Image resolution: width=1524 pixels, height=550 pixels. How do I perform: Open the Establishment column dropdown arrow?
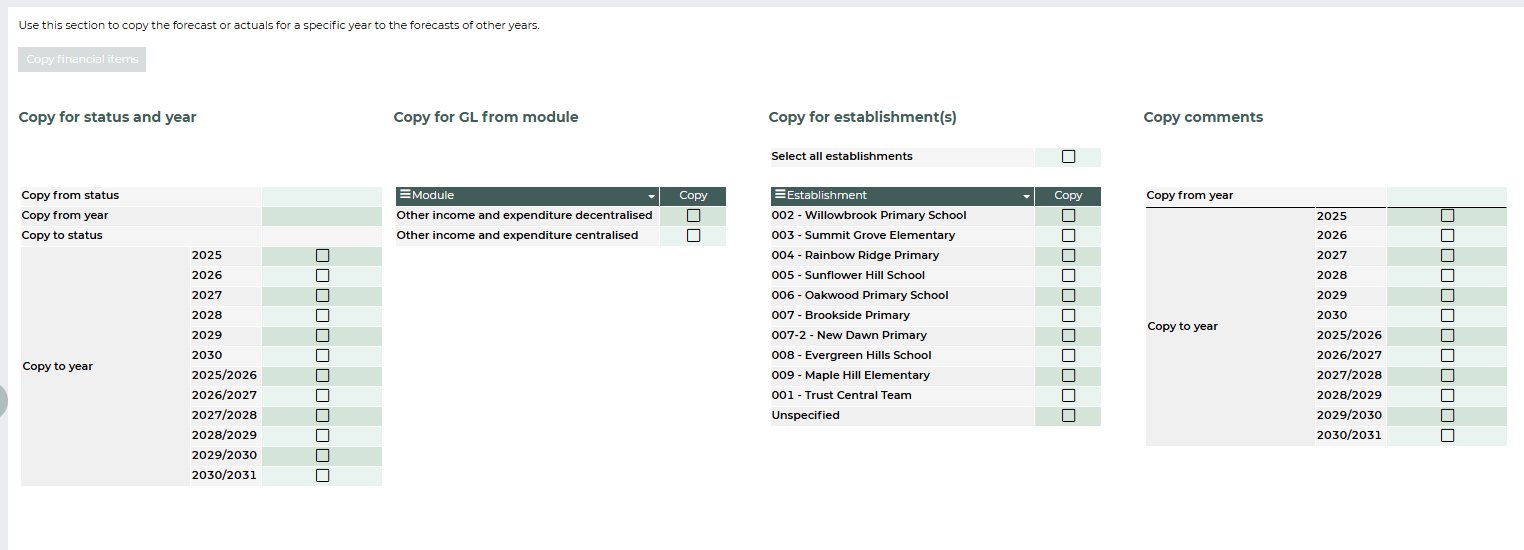tap(1026, 197)
